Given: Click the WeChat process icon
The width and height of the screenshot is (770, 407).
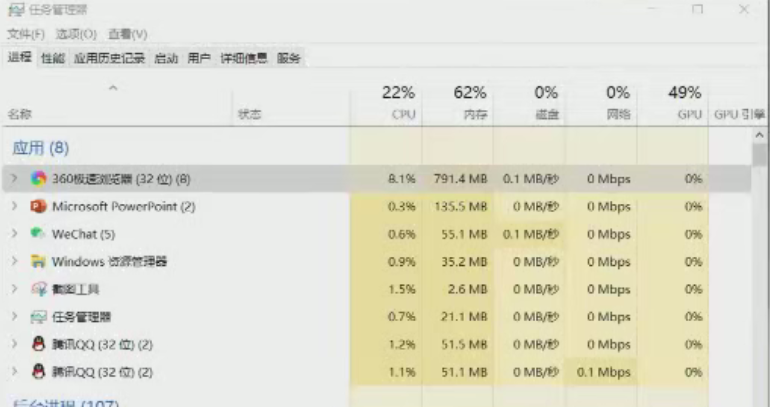Looking at the screenshot, I should (38, 234).
